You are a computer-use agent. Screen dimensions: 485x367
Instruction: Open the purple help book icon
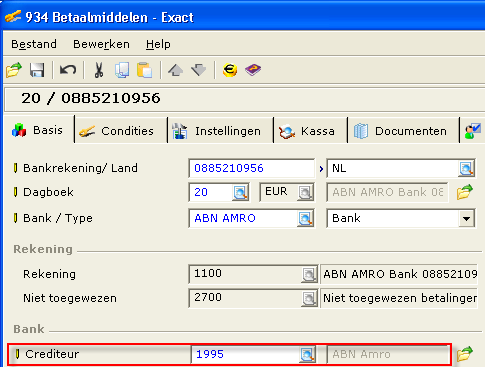(x=253, y=70)
